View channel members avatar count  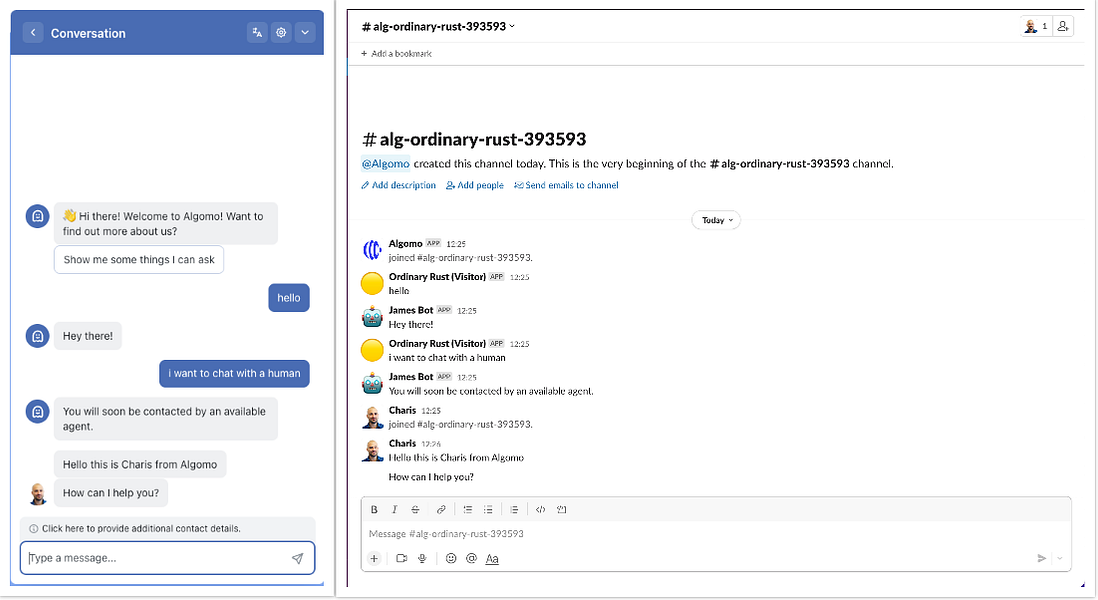tap(1036, 27)
